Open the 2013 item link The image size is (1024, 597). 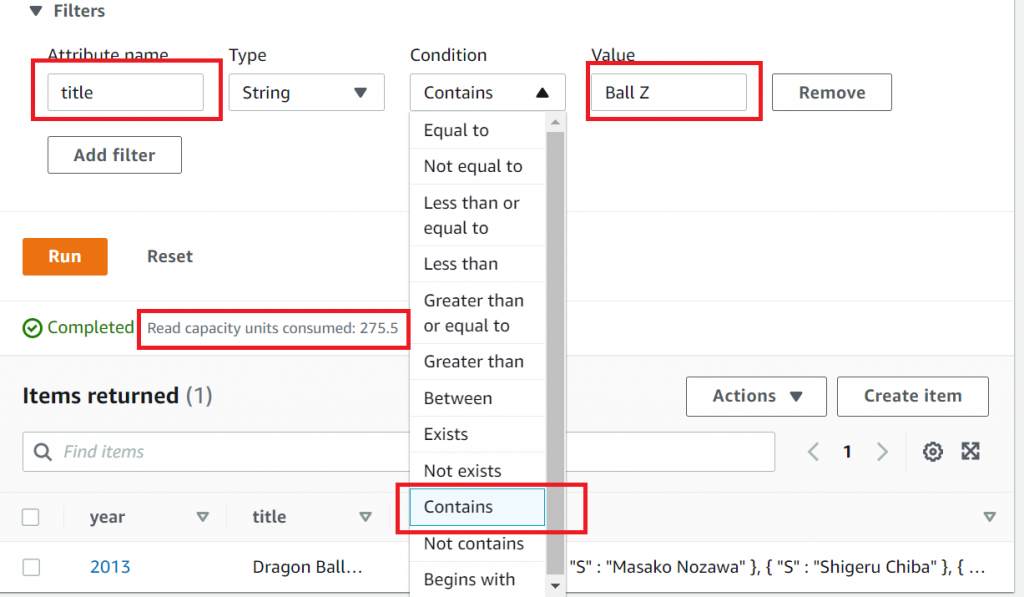[110, 567]
